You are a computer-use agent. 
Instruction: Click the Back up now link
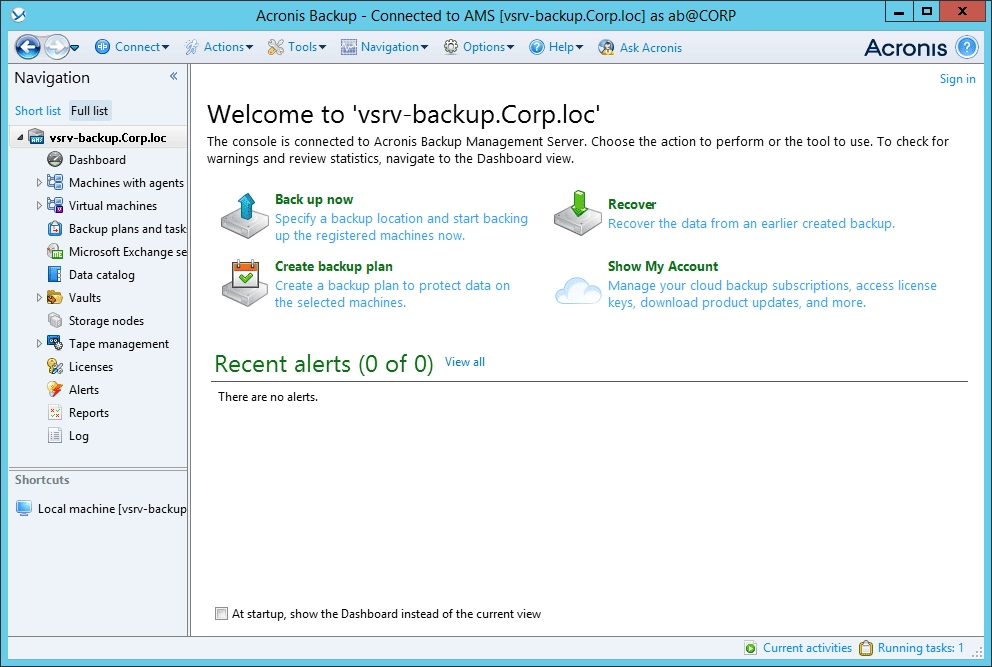(x=314, y=199)
